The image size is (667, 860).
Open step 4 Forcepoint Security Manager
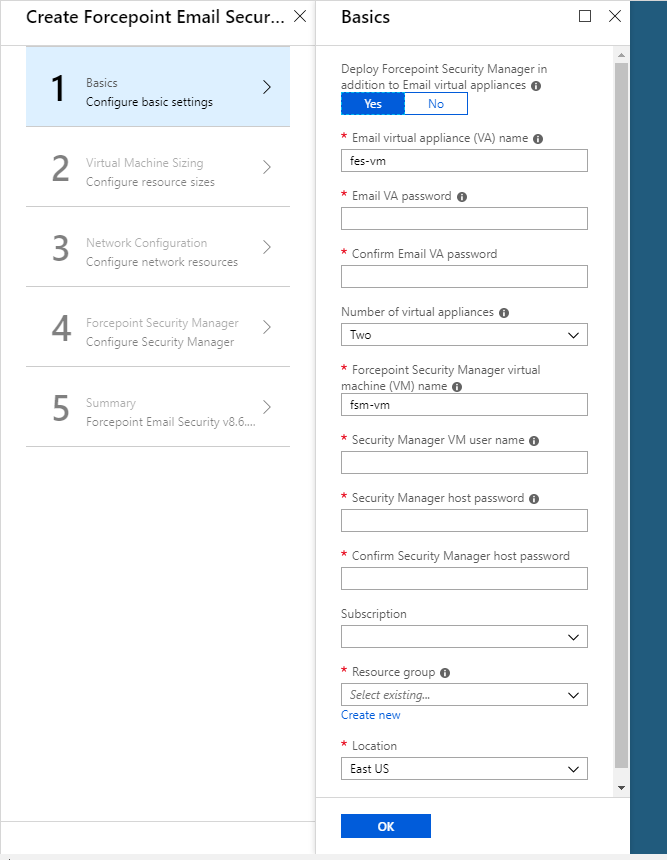tap(158, 327)
